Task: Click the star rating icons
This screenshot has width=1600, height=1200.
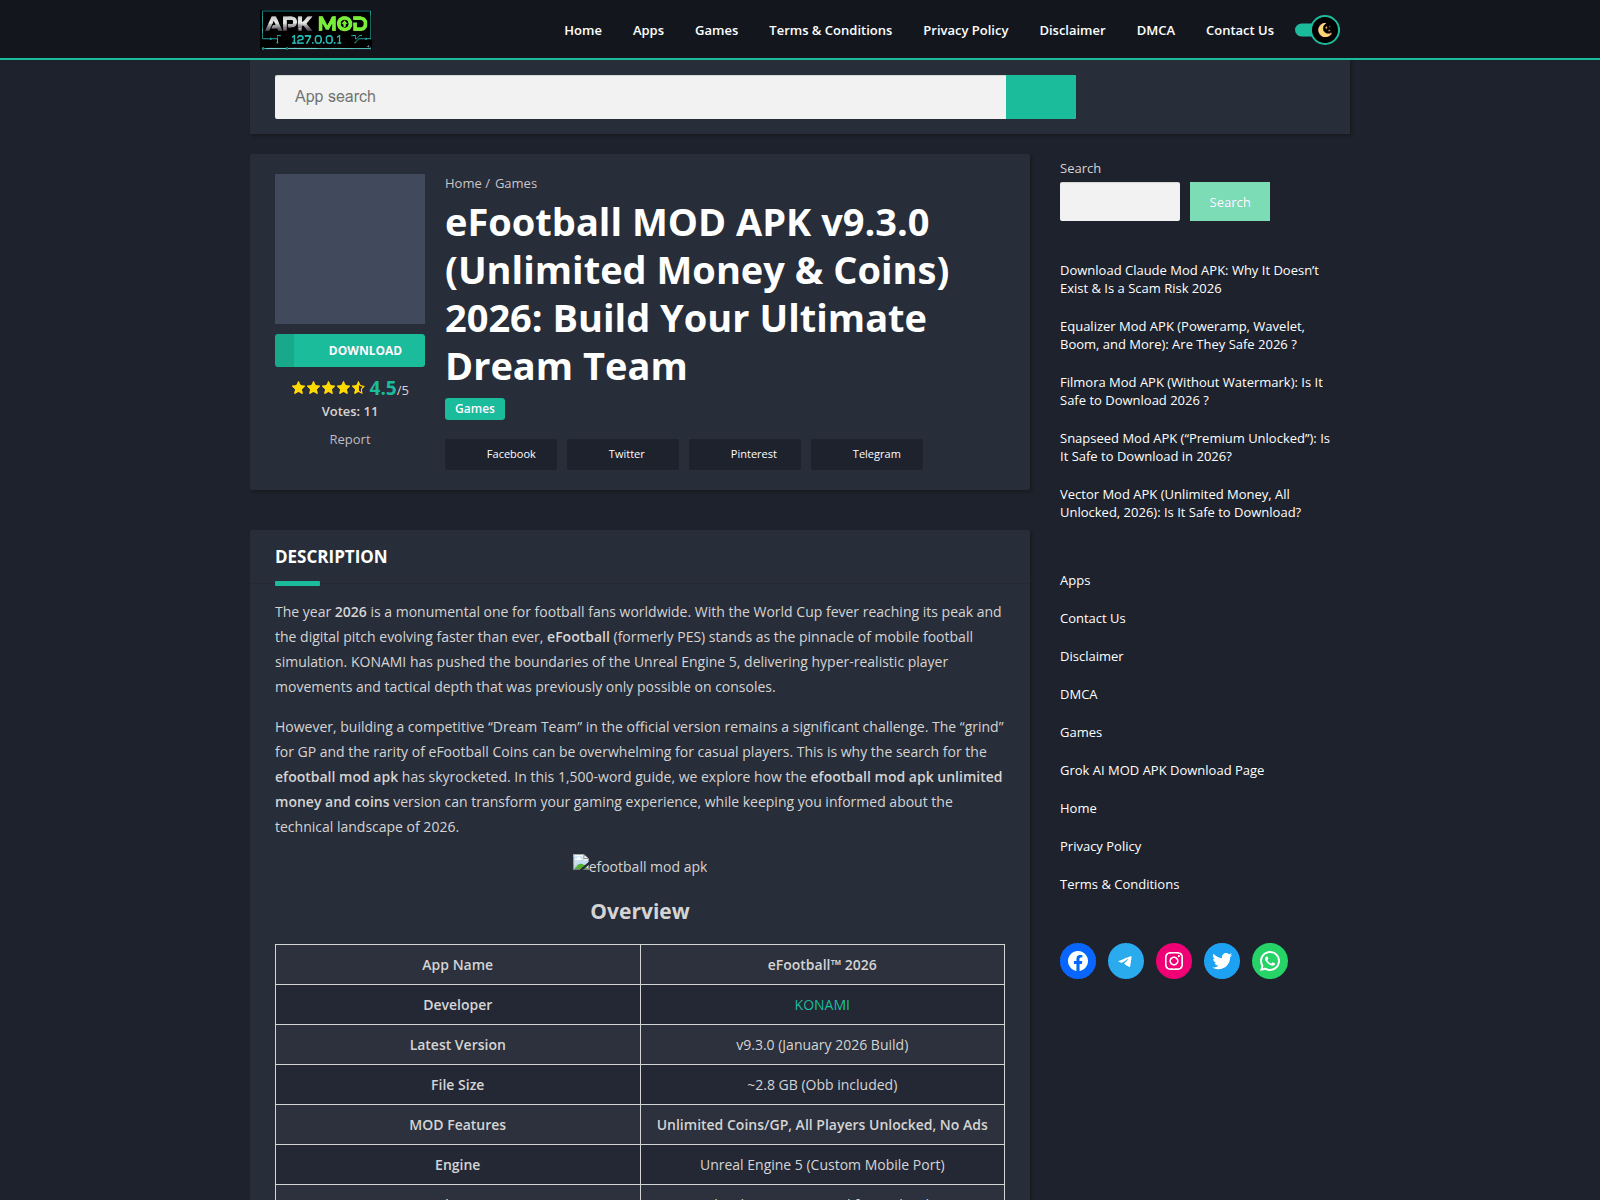Action: 328,388
